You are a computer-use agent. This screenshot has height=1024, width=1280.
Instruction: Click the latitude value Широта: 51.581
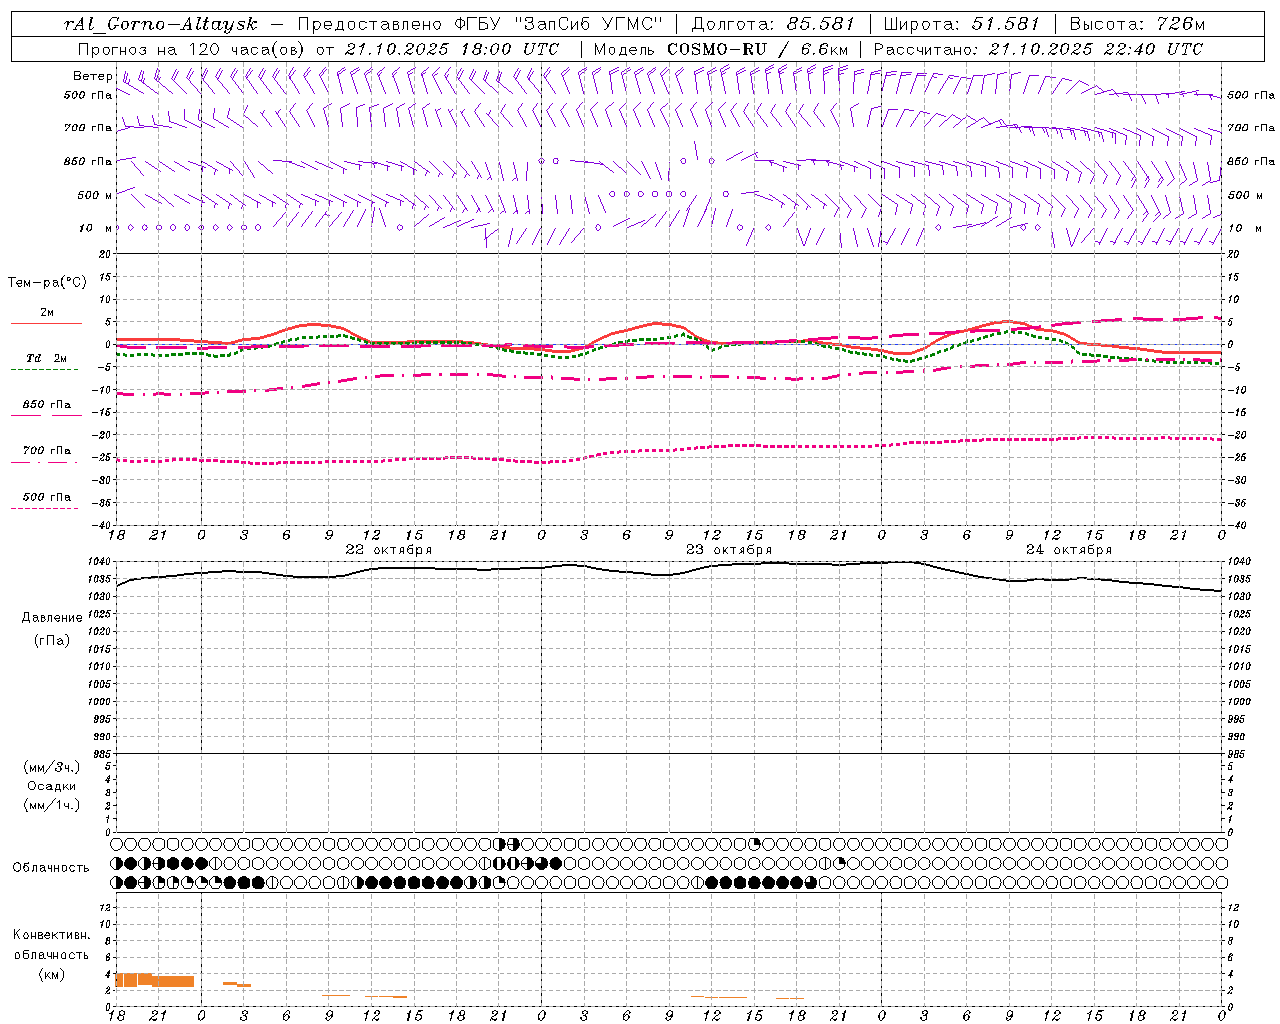pos(964,24)
